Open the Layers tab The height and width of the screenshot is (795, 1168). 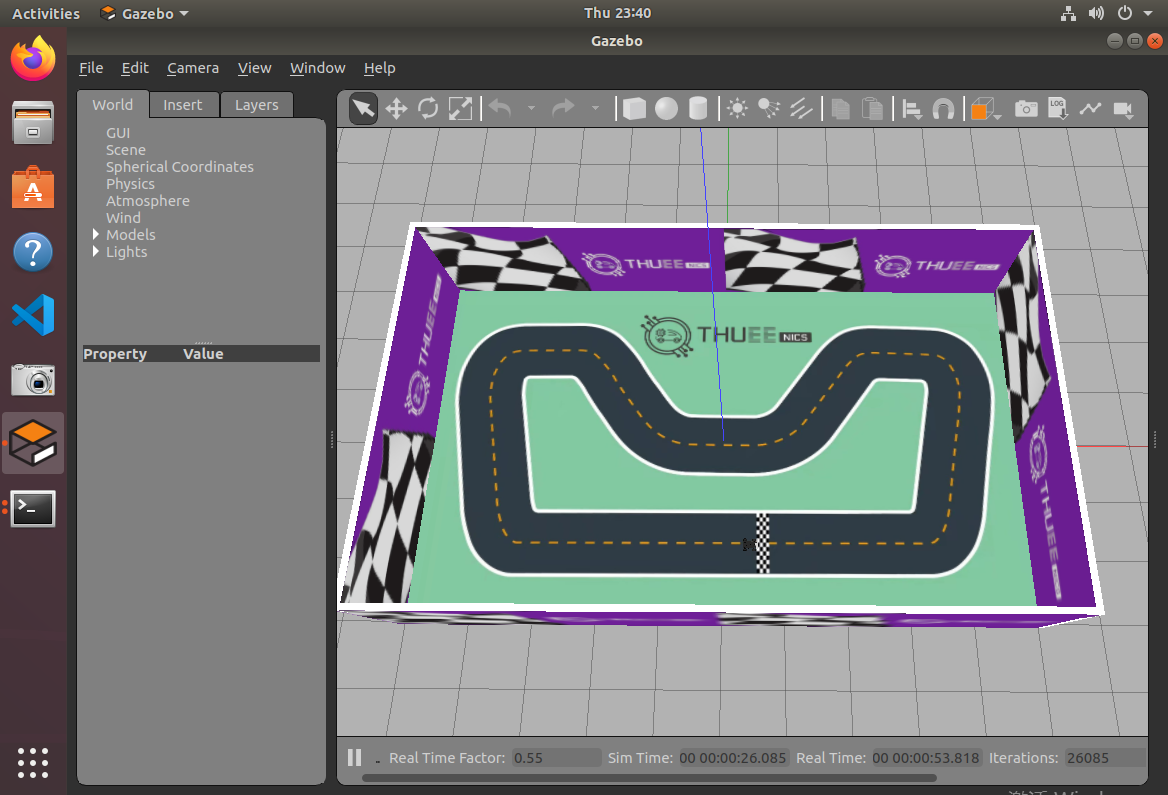pyautogui.click(x=256, y=105)
